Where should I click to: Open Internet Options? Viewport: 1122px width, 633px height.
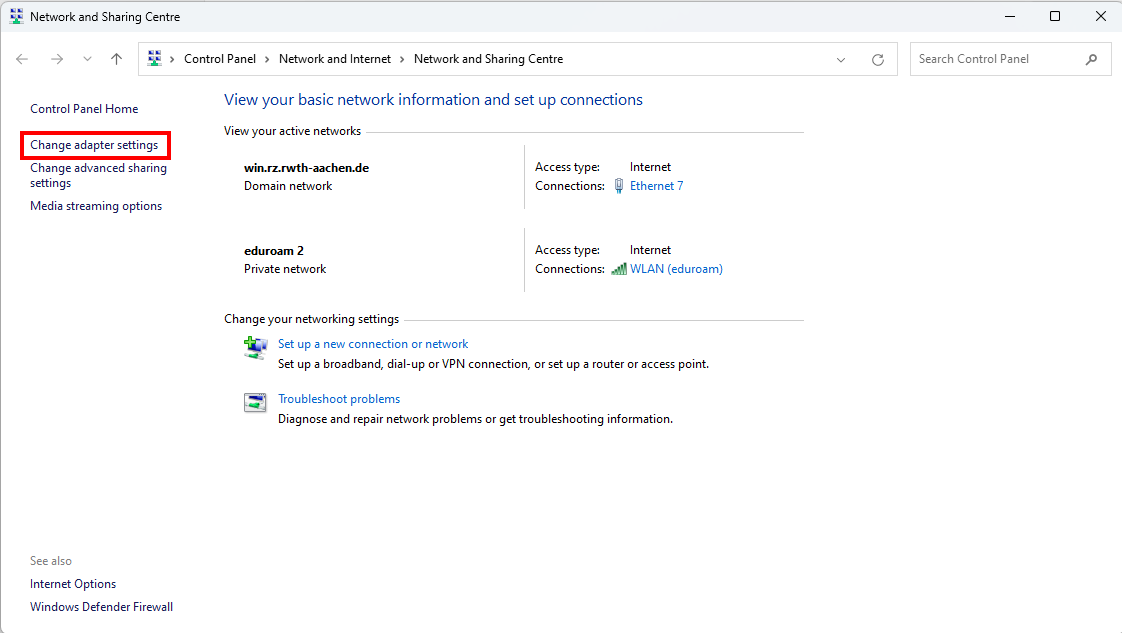[x=73, y=584]
